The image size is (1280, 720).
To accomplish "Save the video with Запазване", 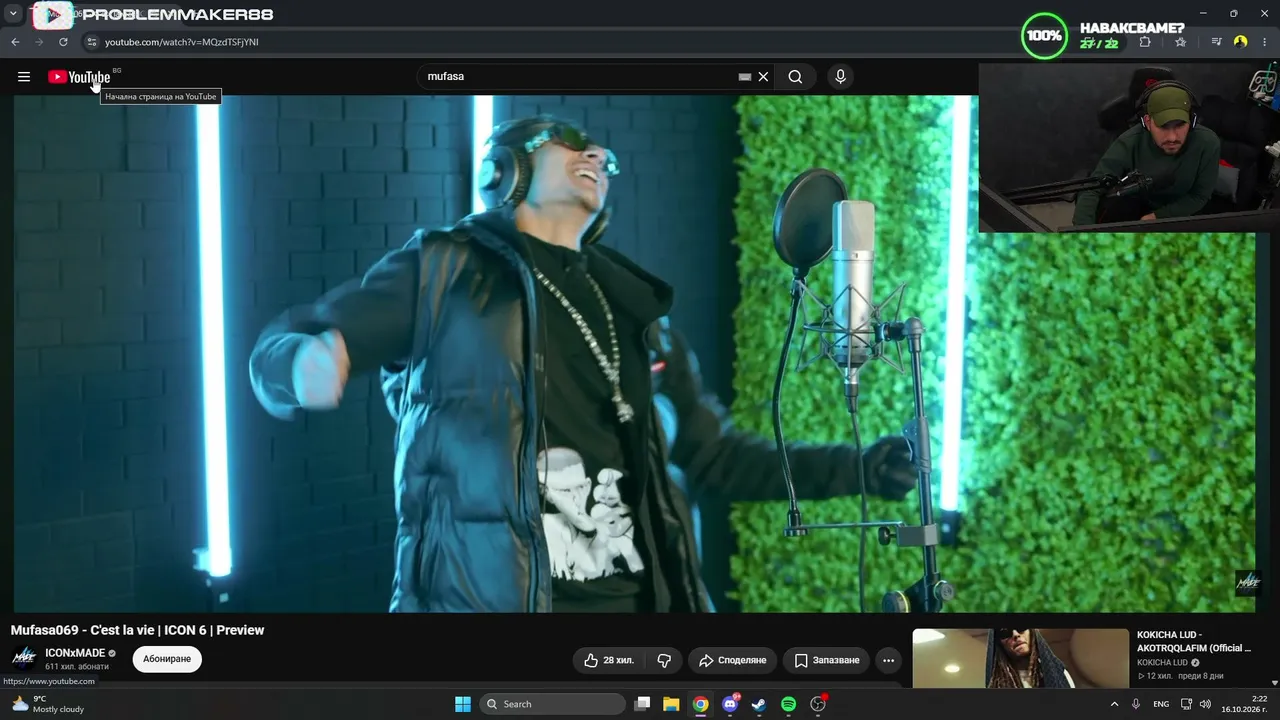I will [826, 660].
